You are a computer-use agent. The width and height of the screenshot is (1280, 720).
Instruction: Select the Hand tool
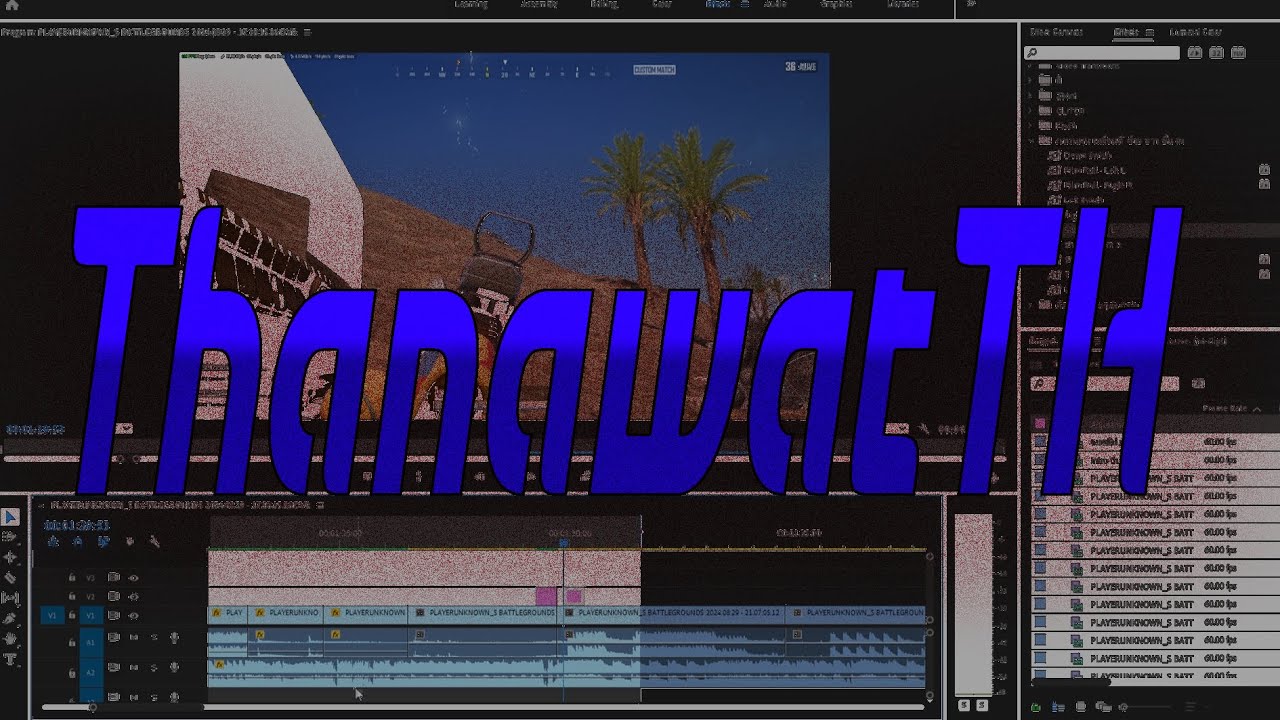click(10, 639)
